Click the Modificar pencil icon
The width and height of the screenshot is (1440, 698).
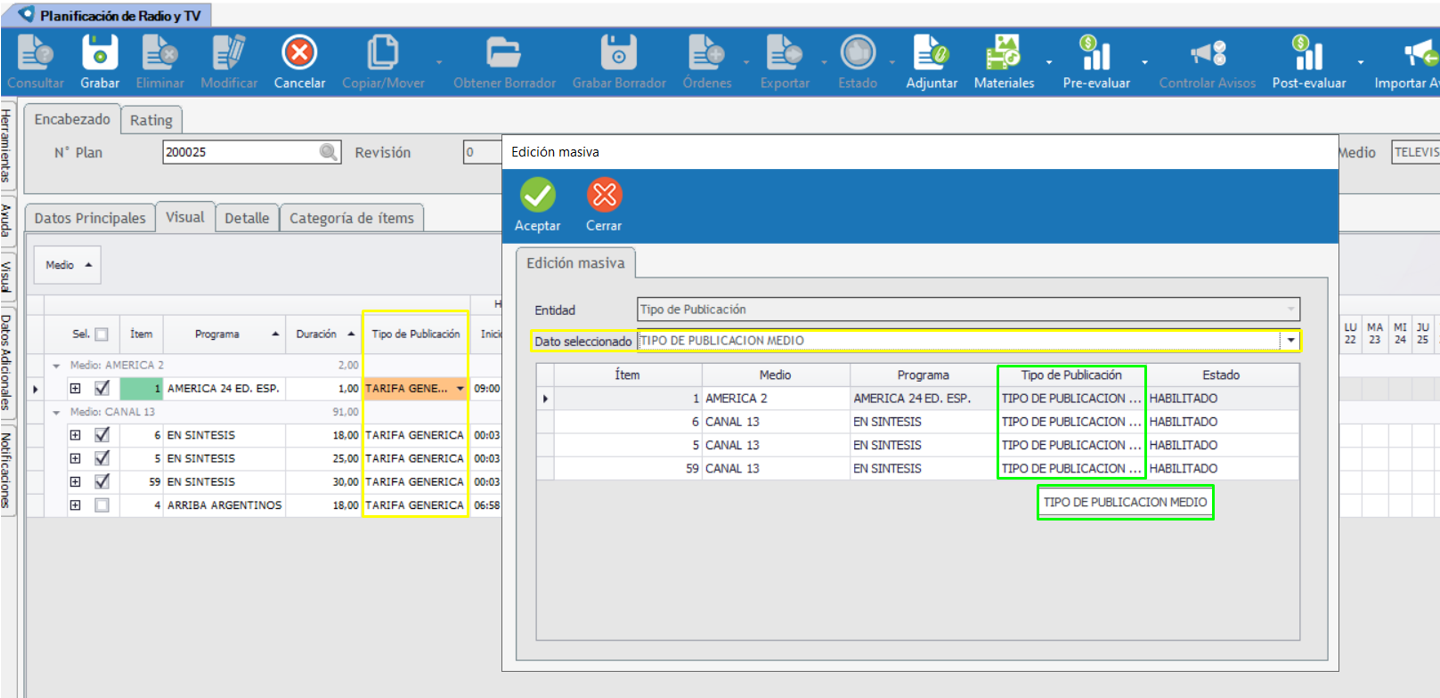tap(229, 52)
